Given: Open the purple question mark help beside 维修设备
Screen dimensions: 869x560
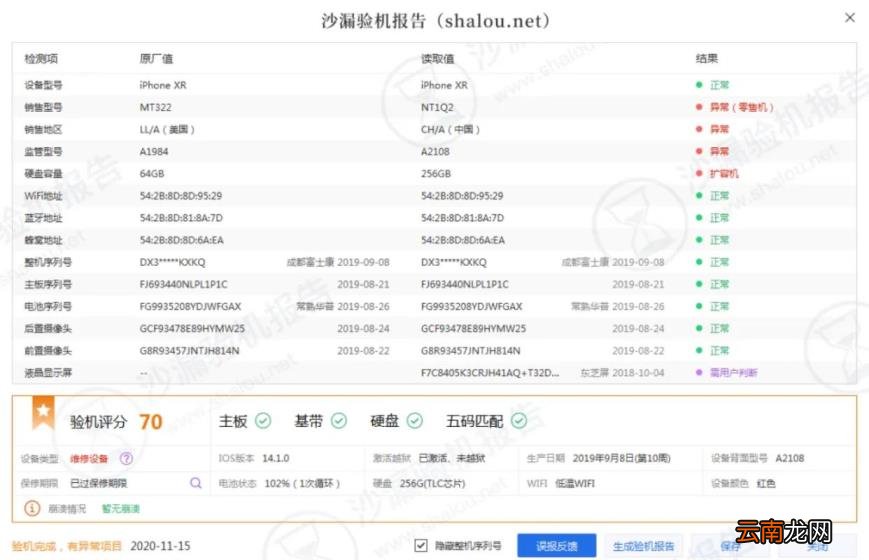Looking at the screenshot, I should 126,459.
